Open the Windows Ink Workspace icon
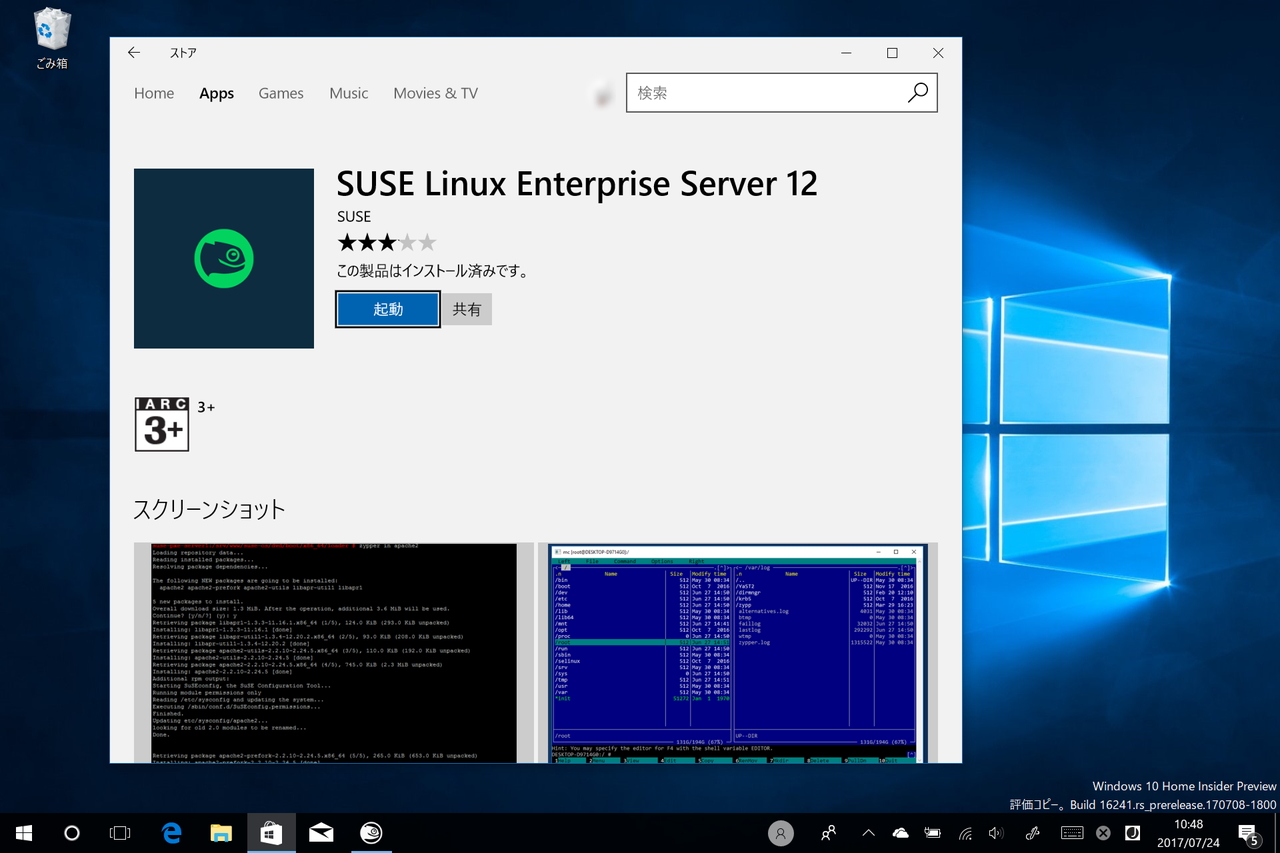The image size is (1280, 853). tap(1031, 832)
